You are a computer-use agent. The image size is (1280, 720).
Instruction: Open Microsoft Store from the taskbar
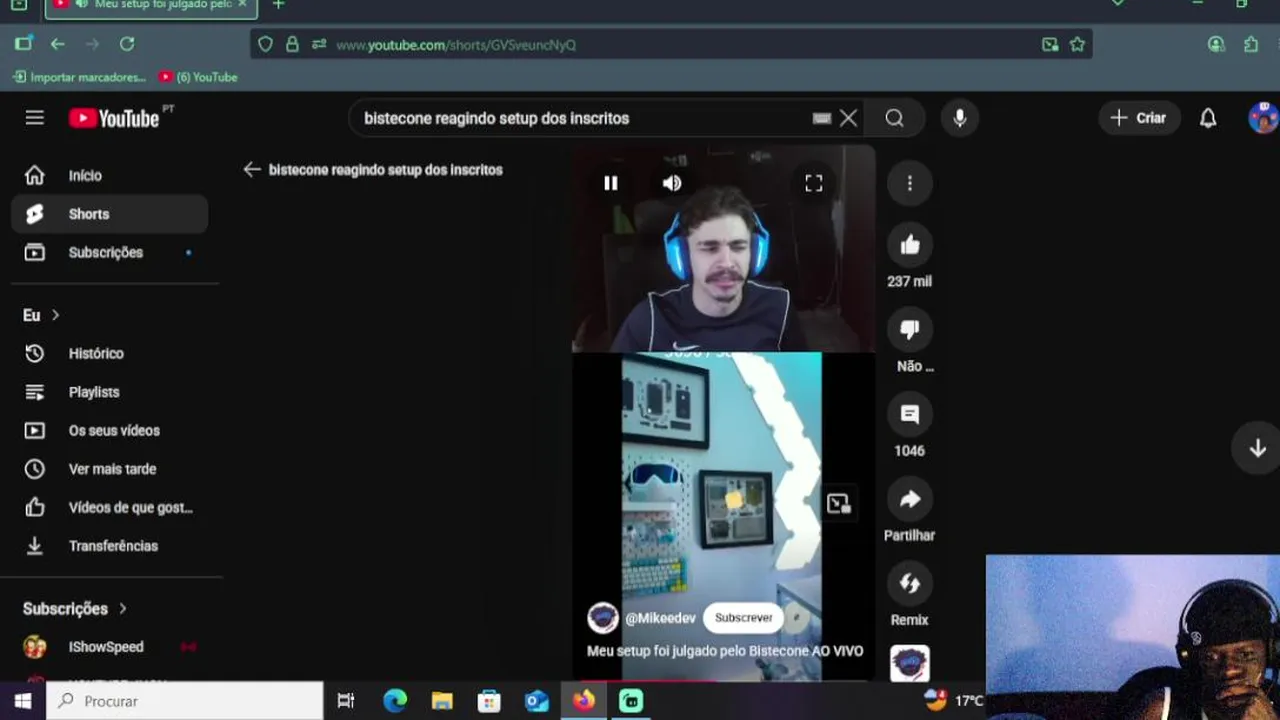(489, 701)
